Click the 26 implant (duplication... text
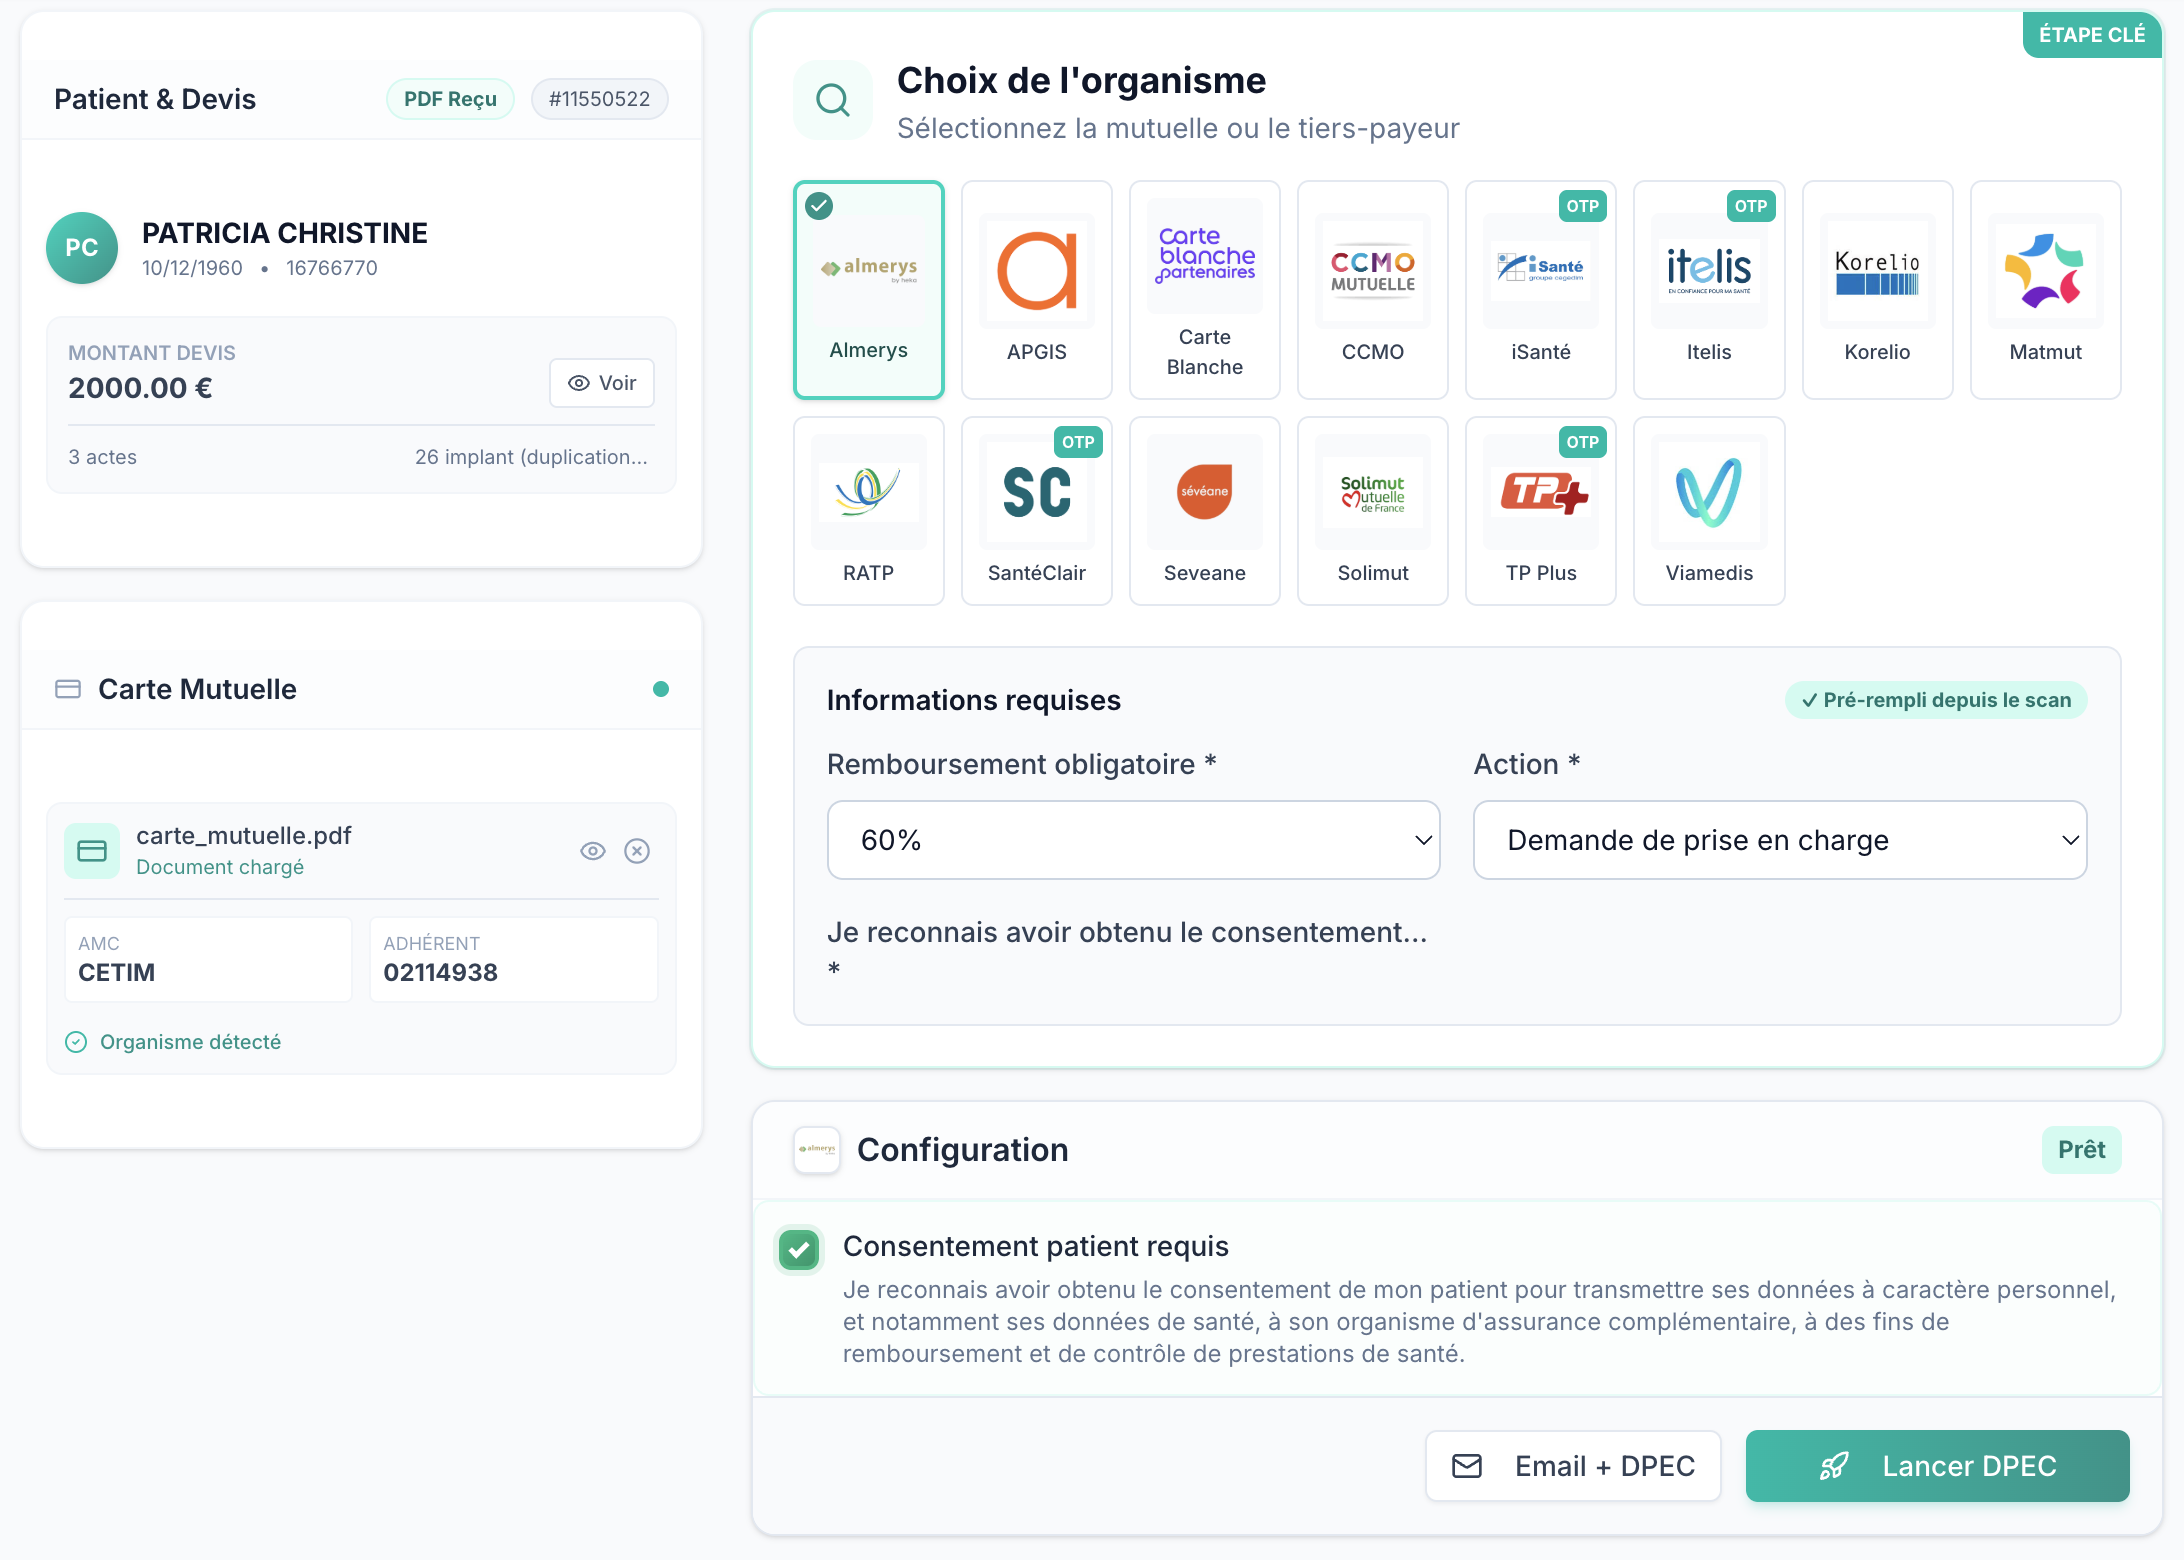2184x1560 pixels. 531,457
